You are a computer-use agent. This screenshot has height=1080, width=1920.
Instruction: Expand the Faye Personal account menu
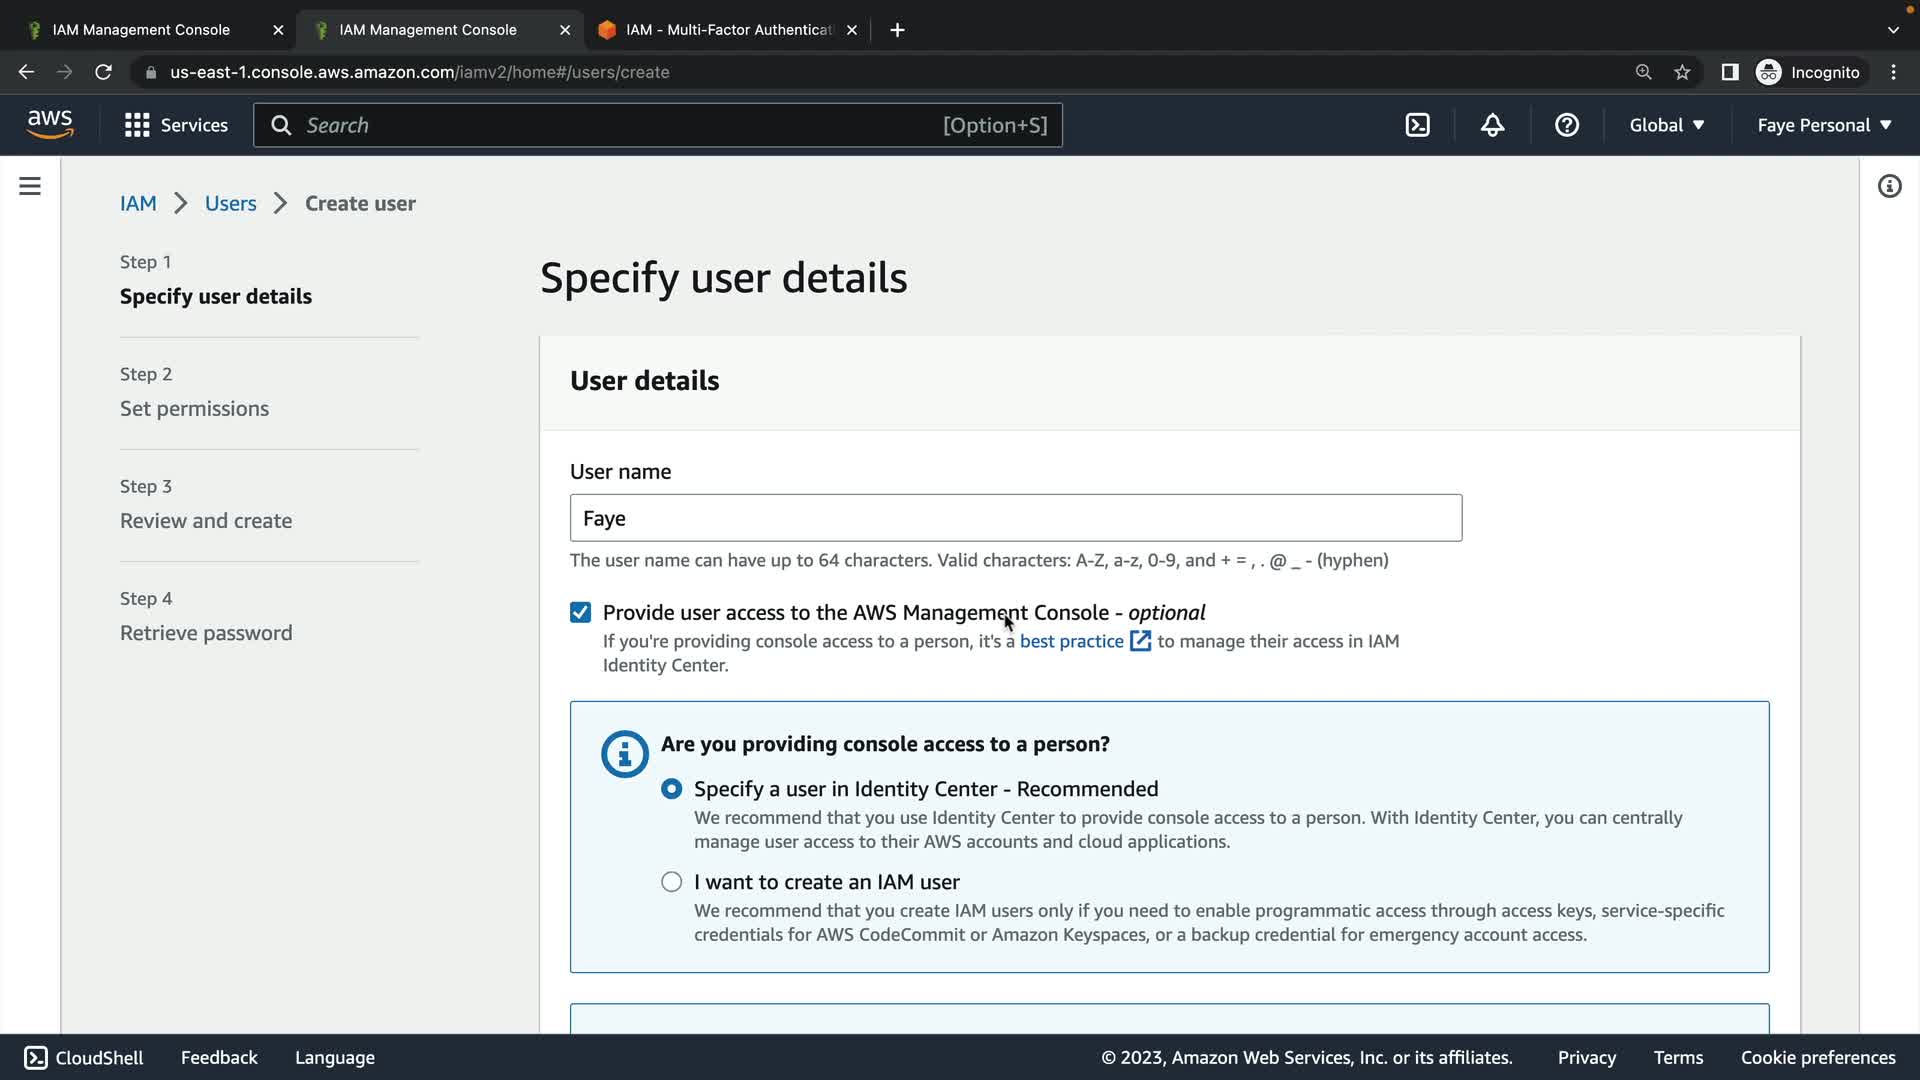1824,125
